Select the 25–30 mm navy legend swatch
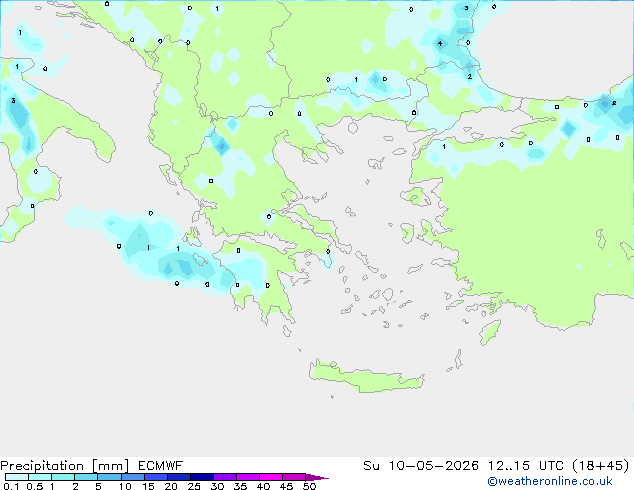 pyautogui.click(x=202, y=477)
